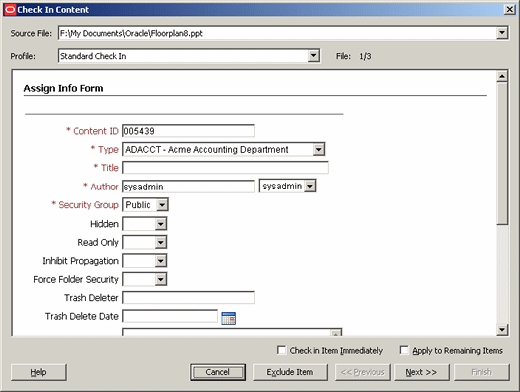Open the Type ADACCT dropdown list
Viewport: 520px width, 392px height.
click(319, 149)
